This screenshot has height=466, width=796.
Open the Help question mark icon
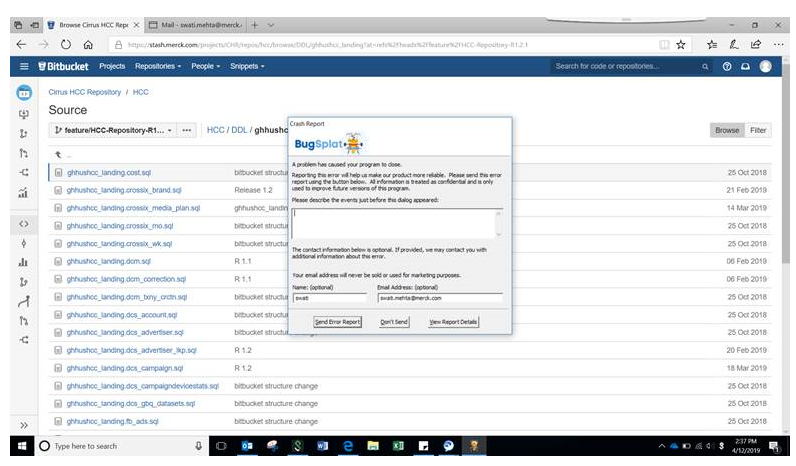(727, 66)
